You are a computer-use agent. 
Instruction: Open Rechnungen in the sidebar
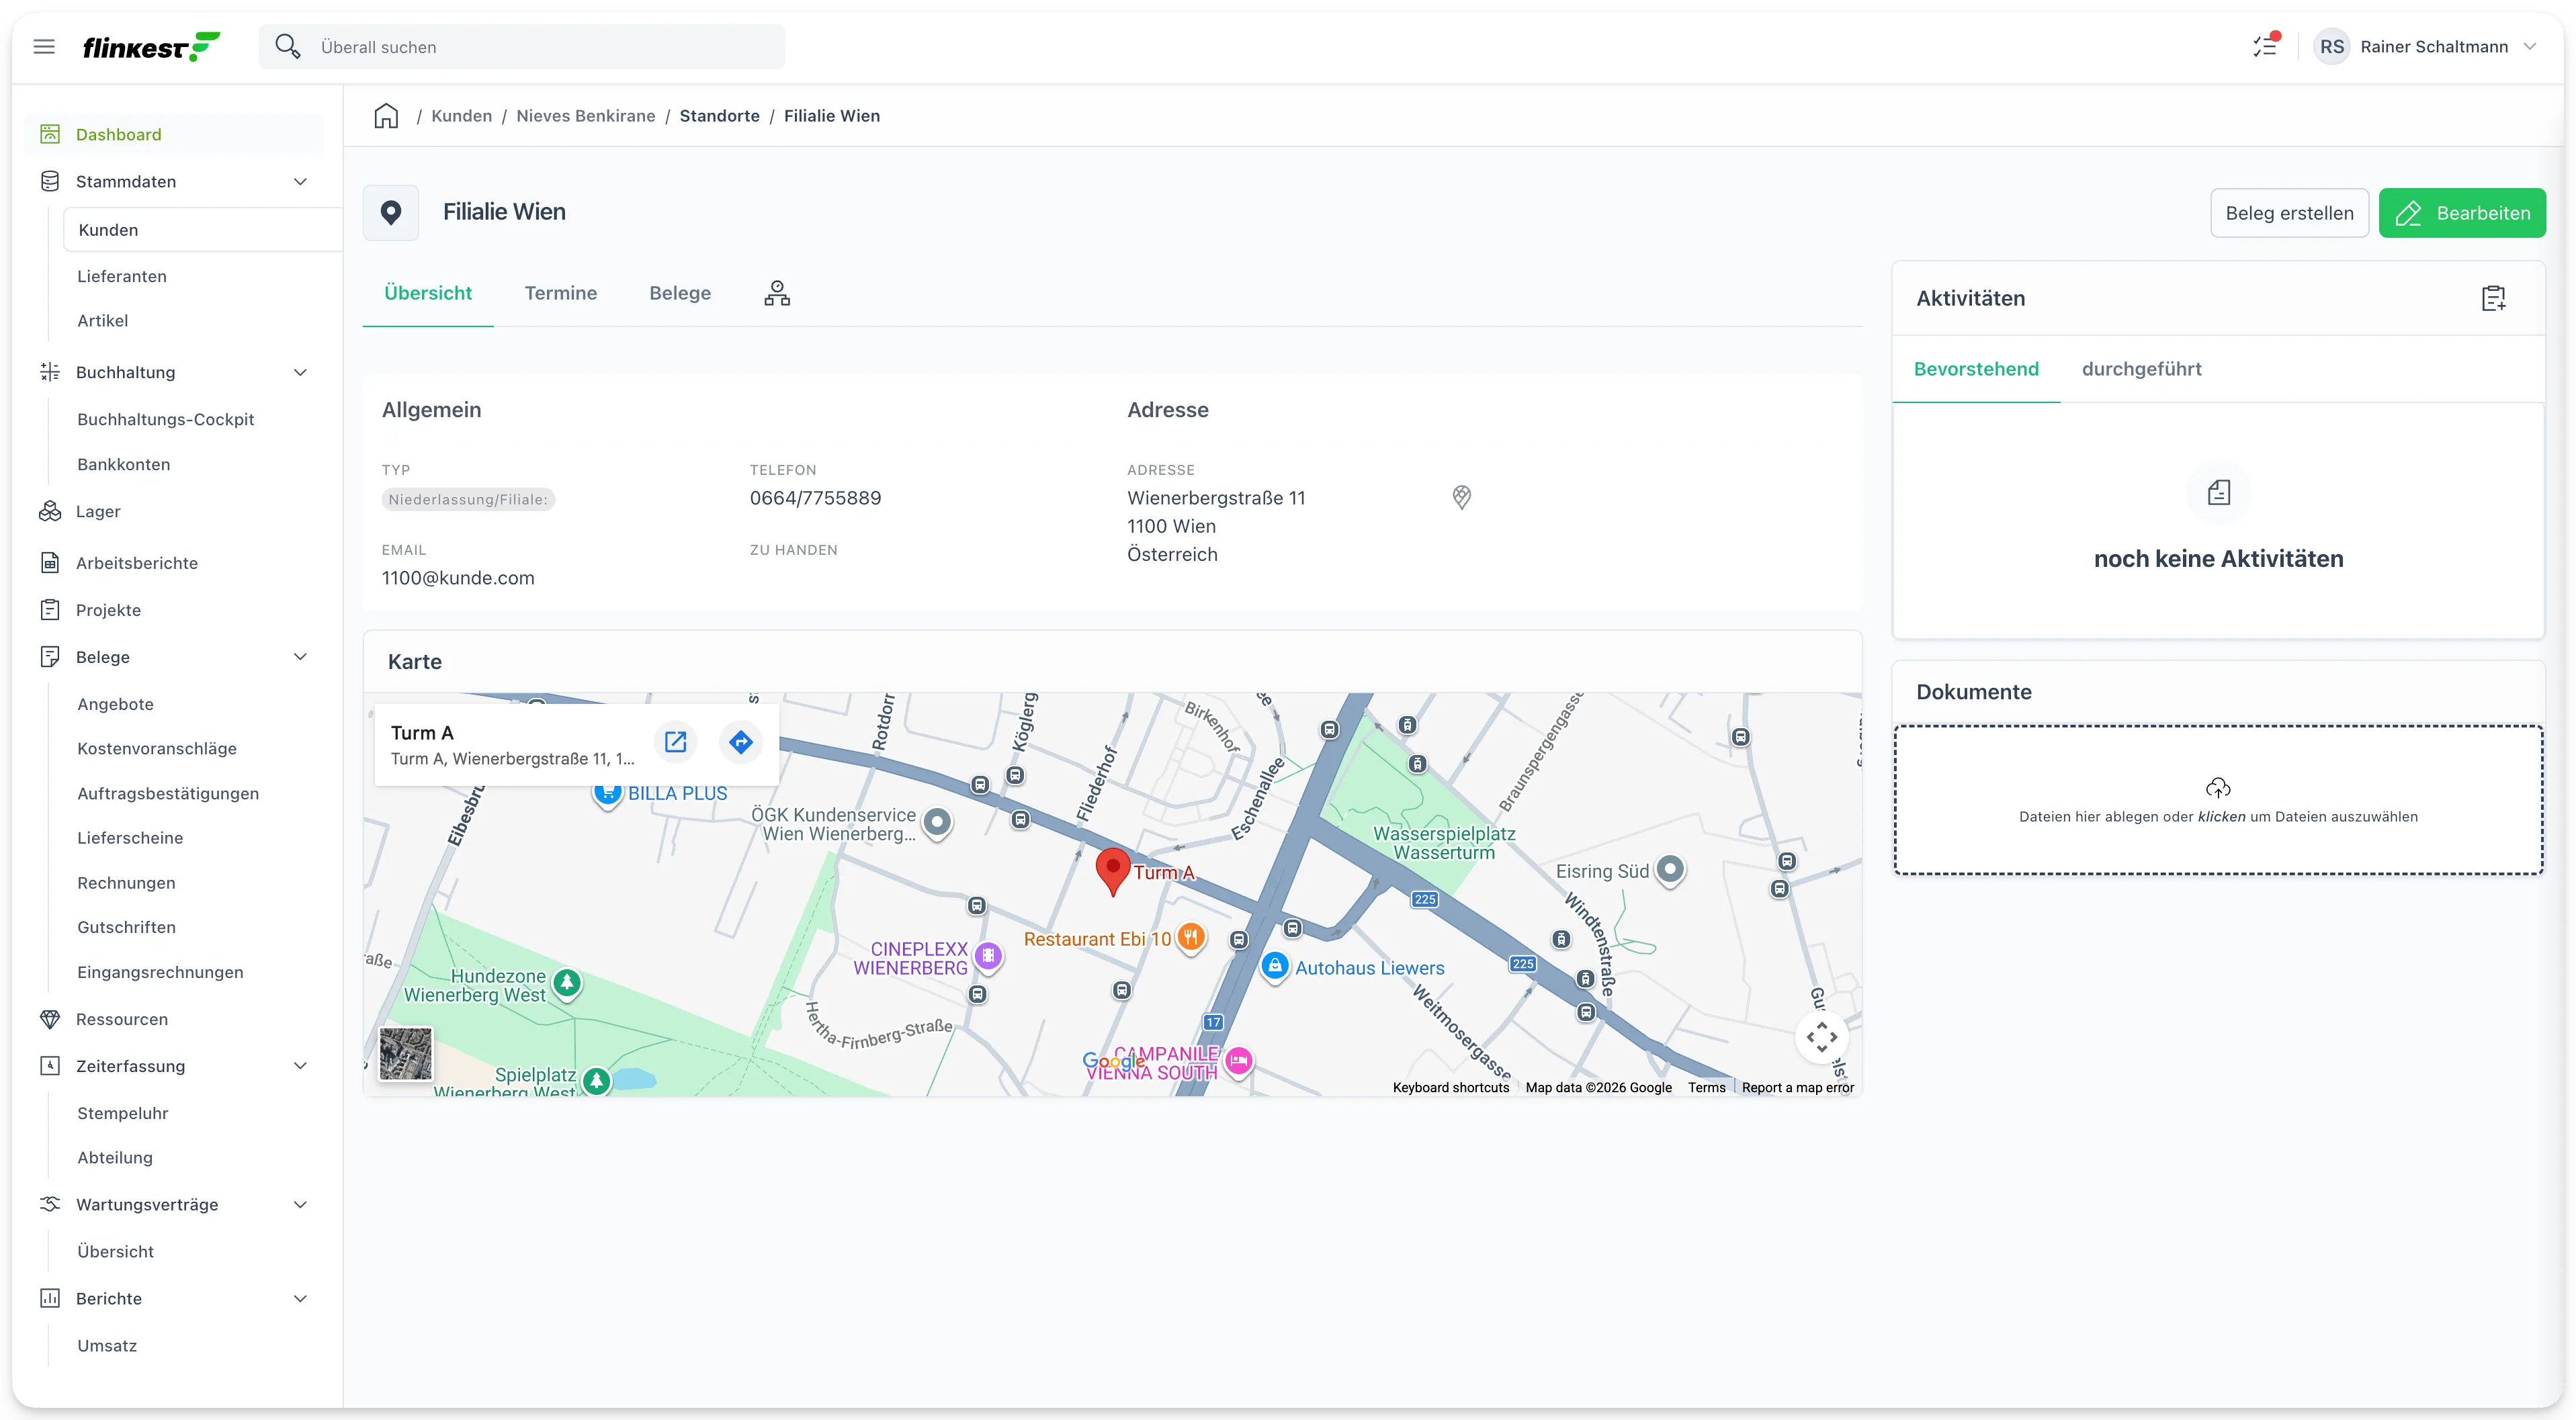127,883
